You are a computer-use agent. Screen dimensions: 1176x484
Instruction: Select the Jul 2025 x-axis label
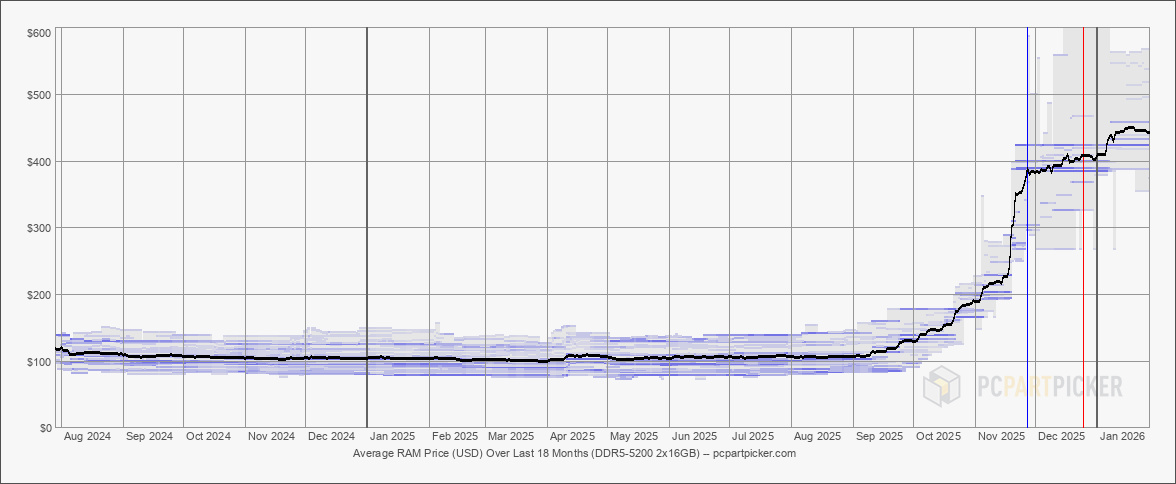pyautogui.click(x=754, y=437)
